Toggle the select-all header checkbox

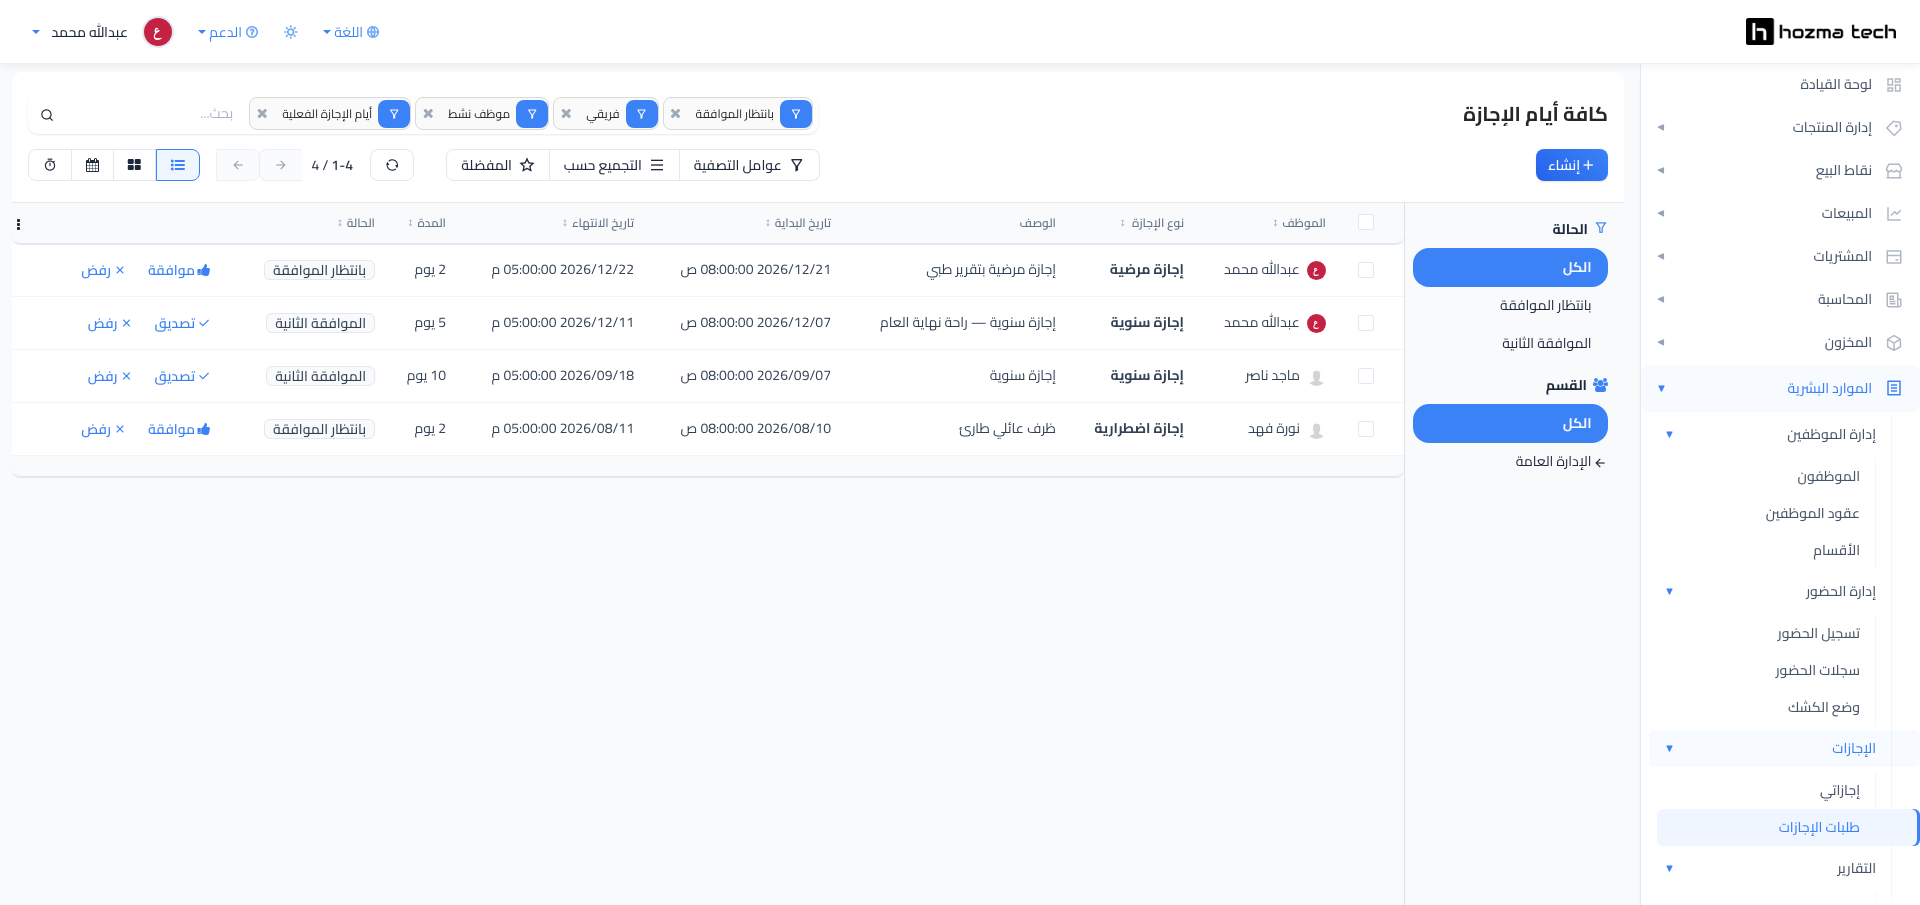pyautogui.click(x=1366, y=222)
